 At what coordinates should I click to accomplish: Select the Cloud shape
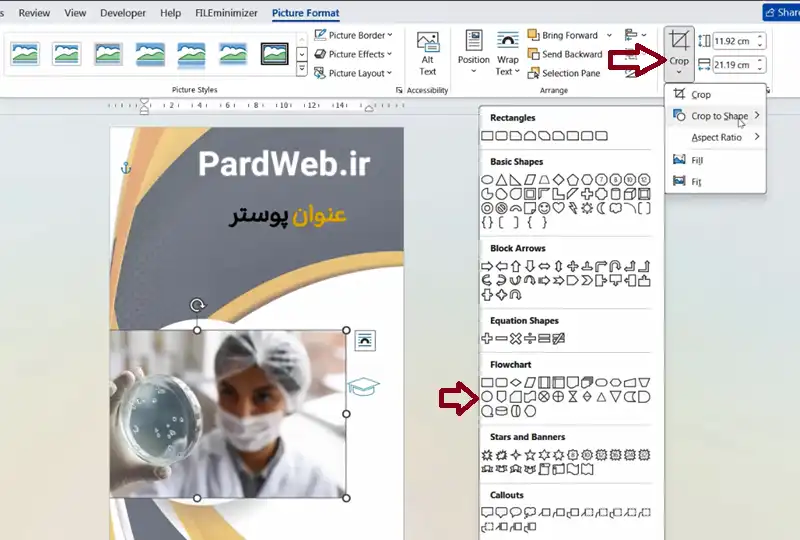(x=616, y=208)
